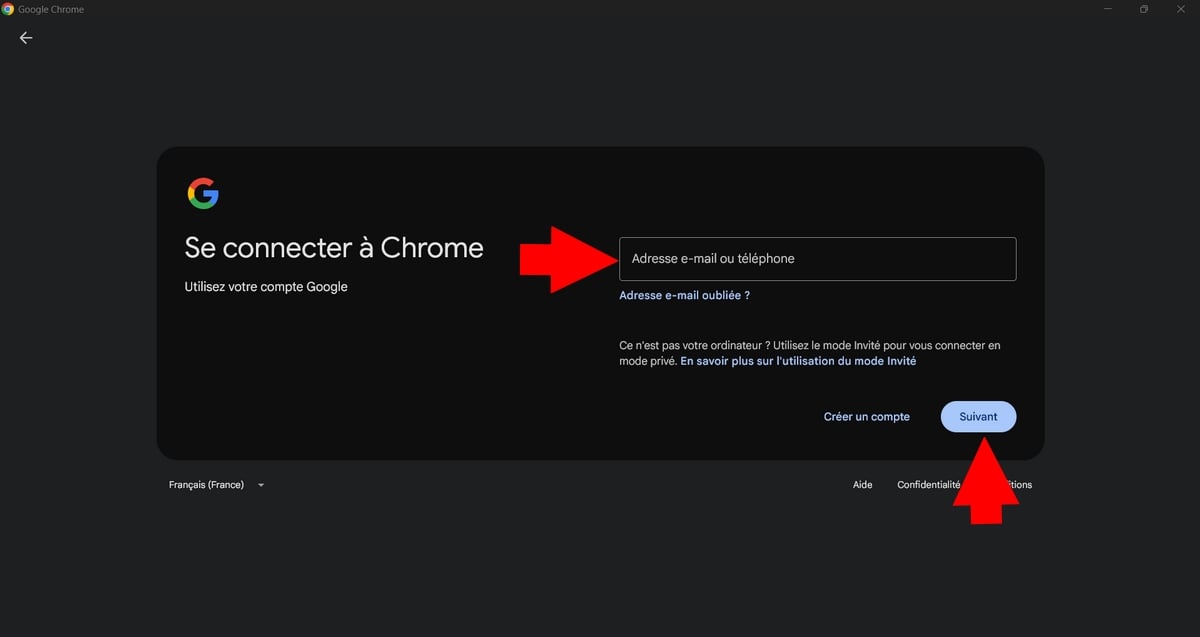
Task: Click the Google logo
Action: 203,193
